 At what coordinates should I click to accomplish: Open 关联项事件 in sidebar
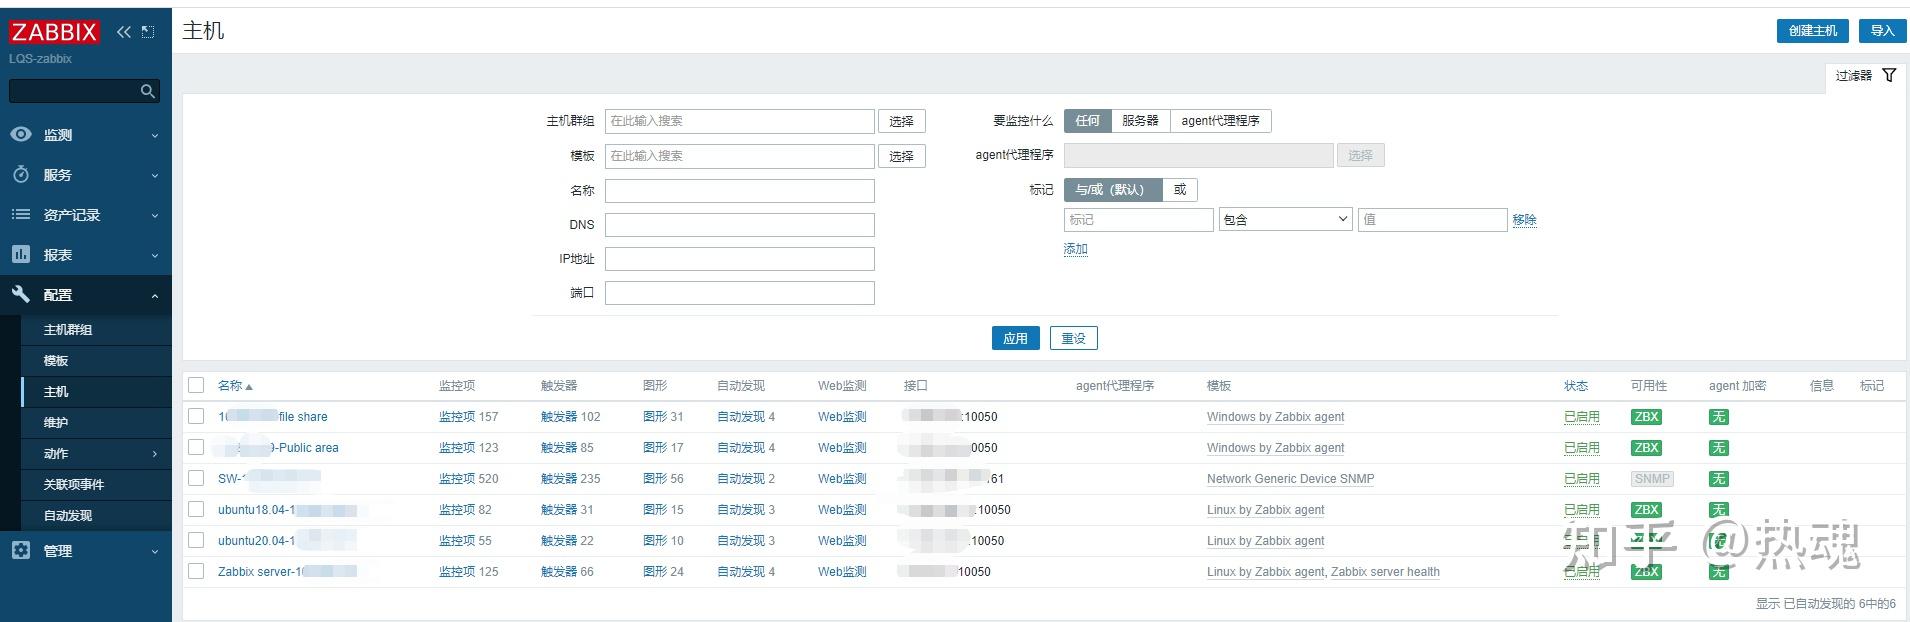click(96, 485)
